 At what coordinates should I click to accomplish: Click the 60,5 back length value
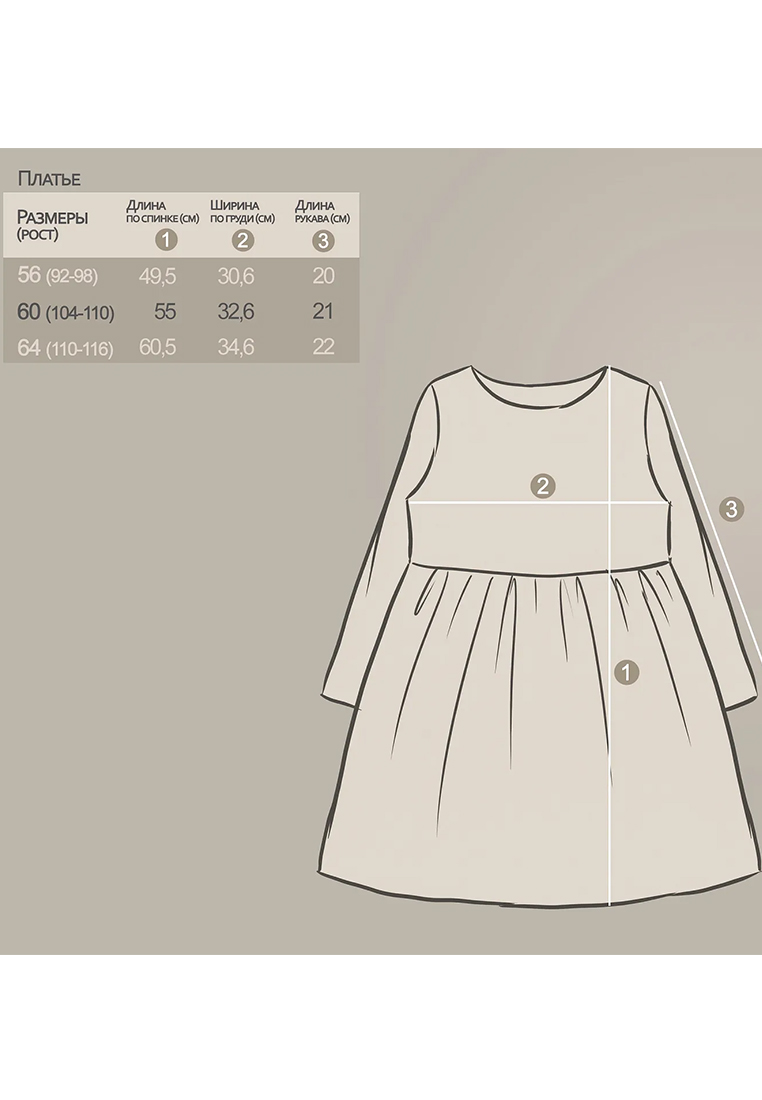[x=156, y=348]
